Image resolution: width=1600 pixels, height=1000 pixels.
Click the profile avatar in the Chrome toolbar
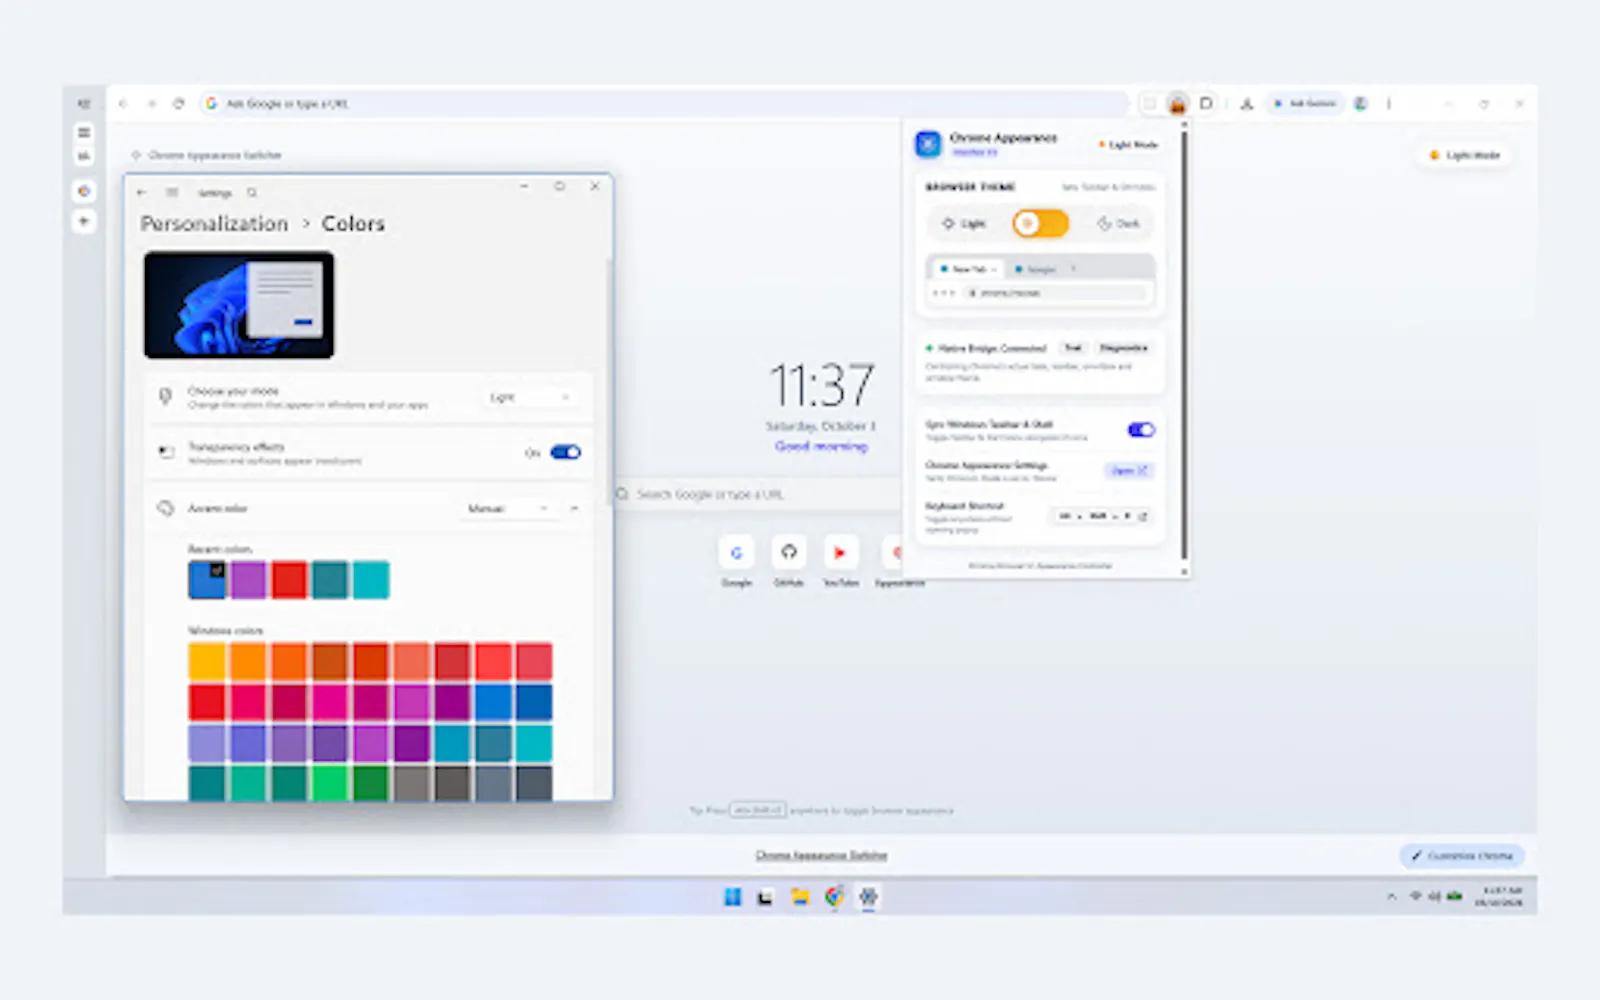[x=1361, y=103]
